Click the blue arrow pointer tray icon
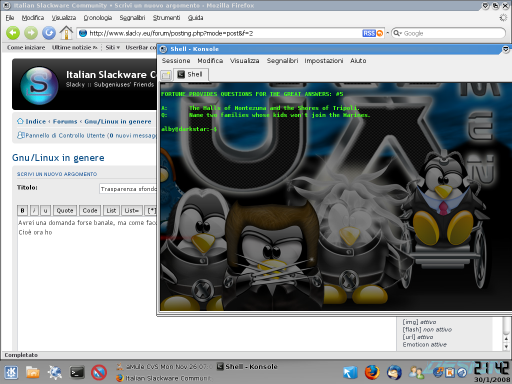This screenshot has height=384, width=512. click(350, 372)
